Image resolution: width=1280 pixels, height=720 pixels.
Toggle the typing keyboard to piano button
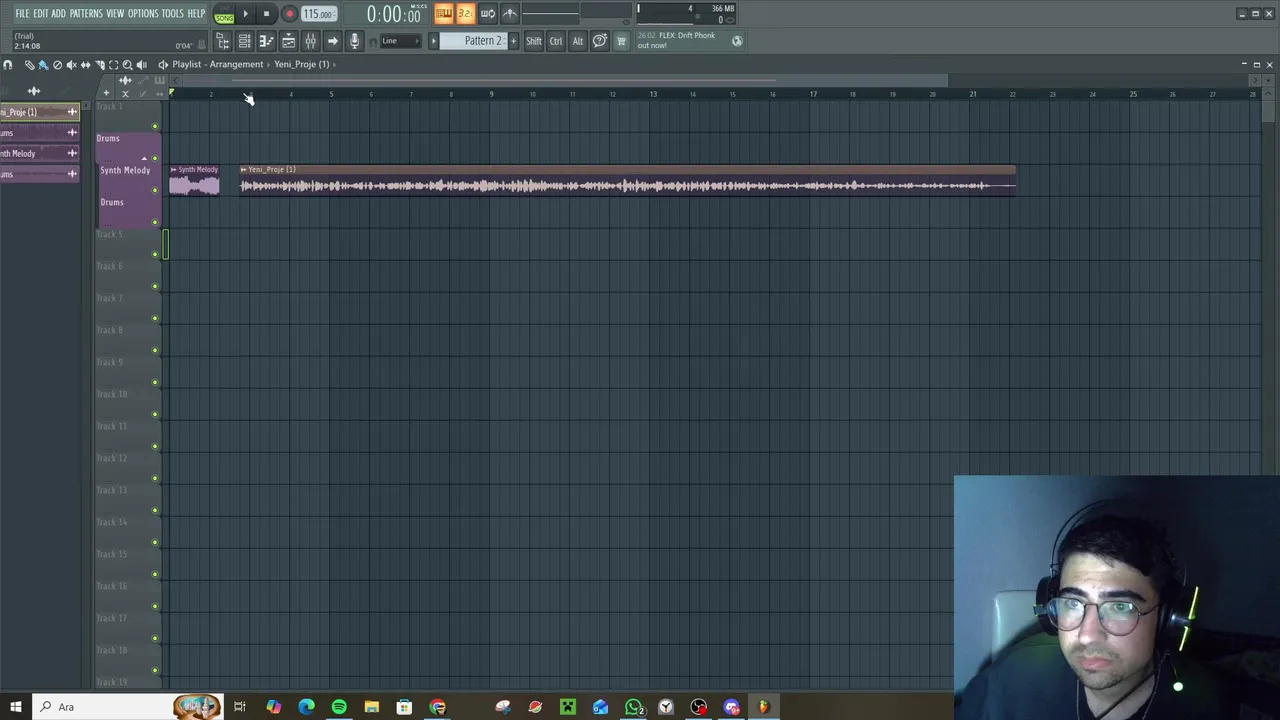443,13
